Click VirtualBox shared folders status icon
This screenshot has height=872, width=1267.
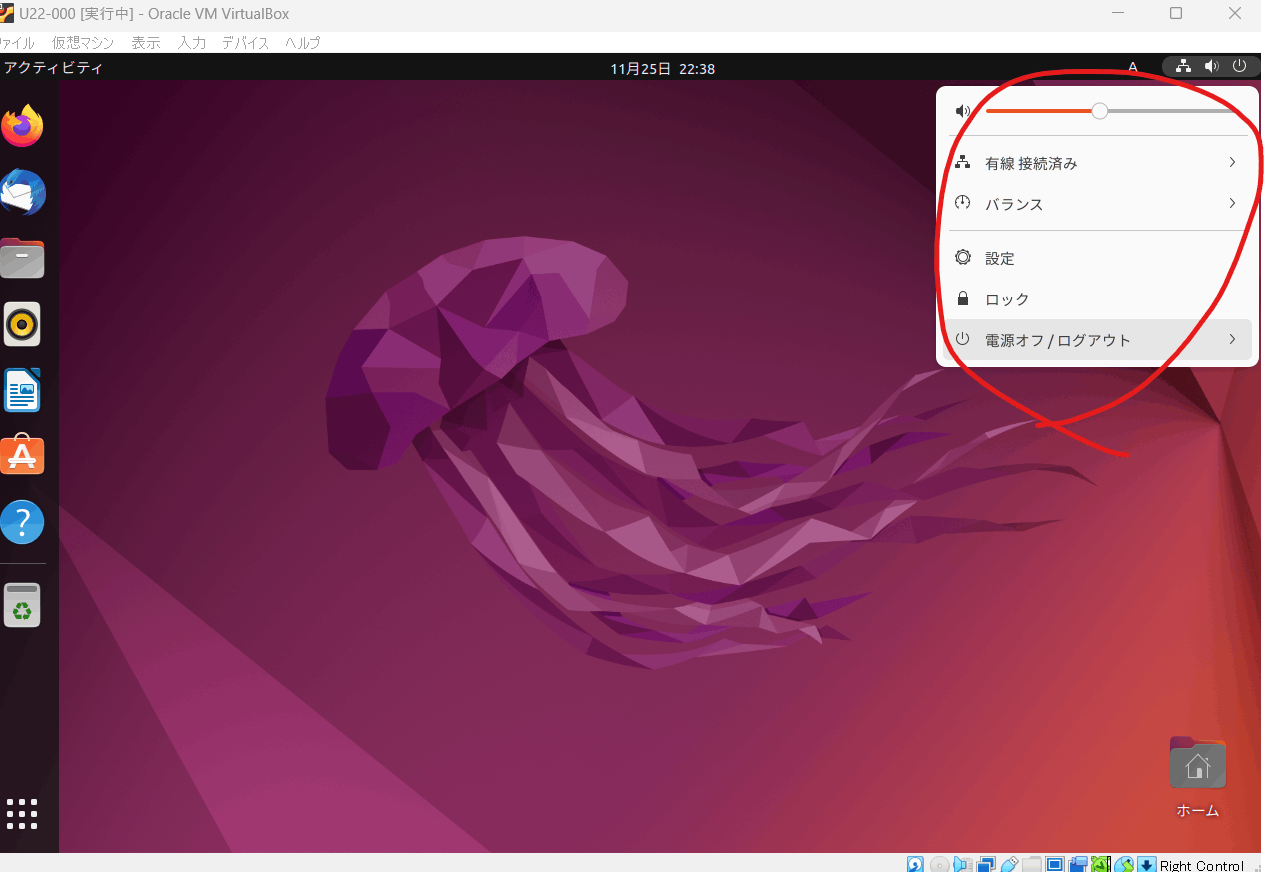click(x=1033, y=864)
